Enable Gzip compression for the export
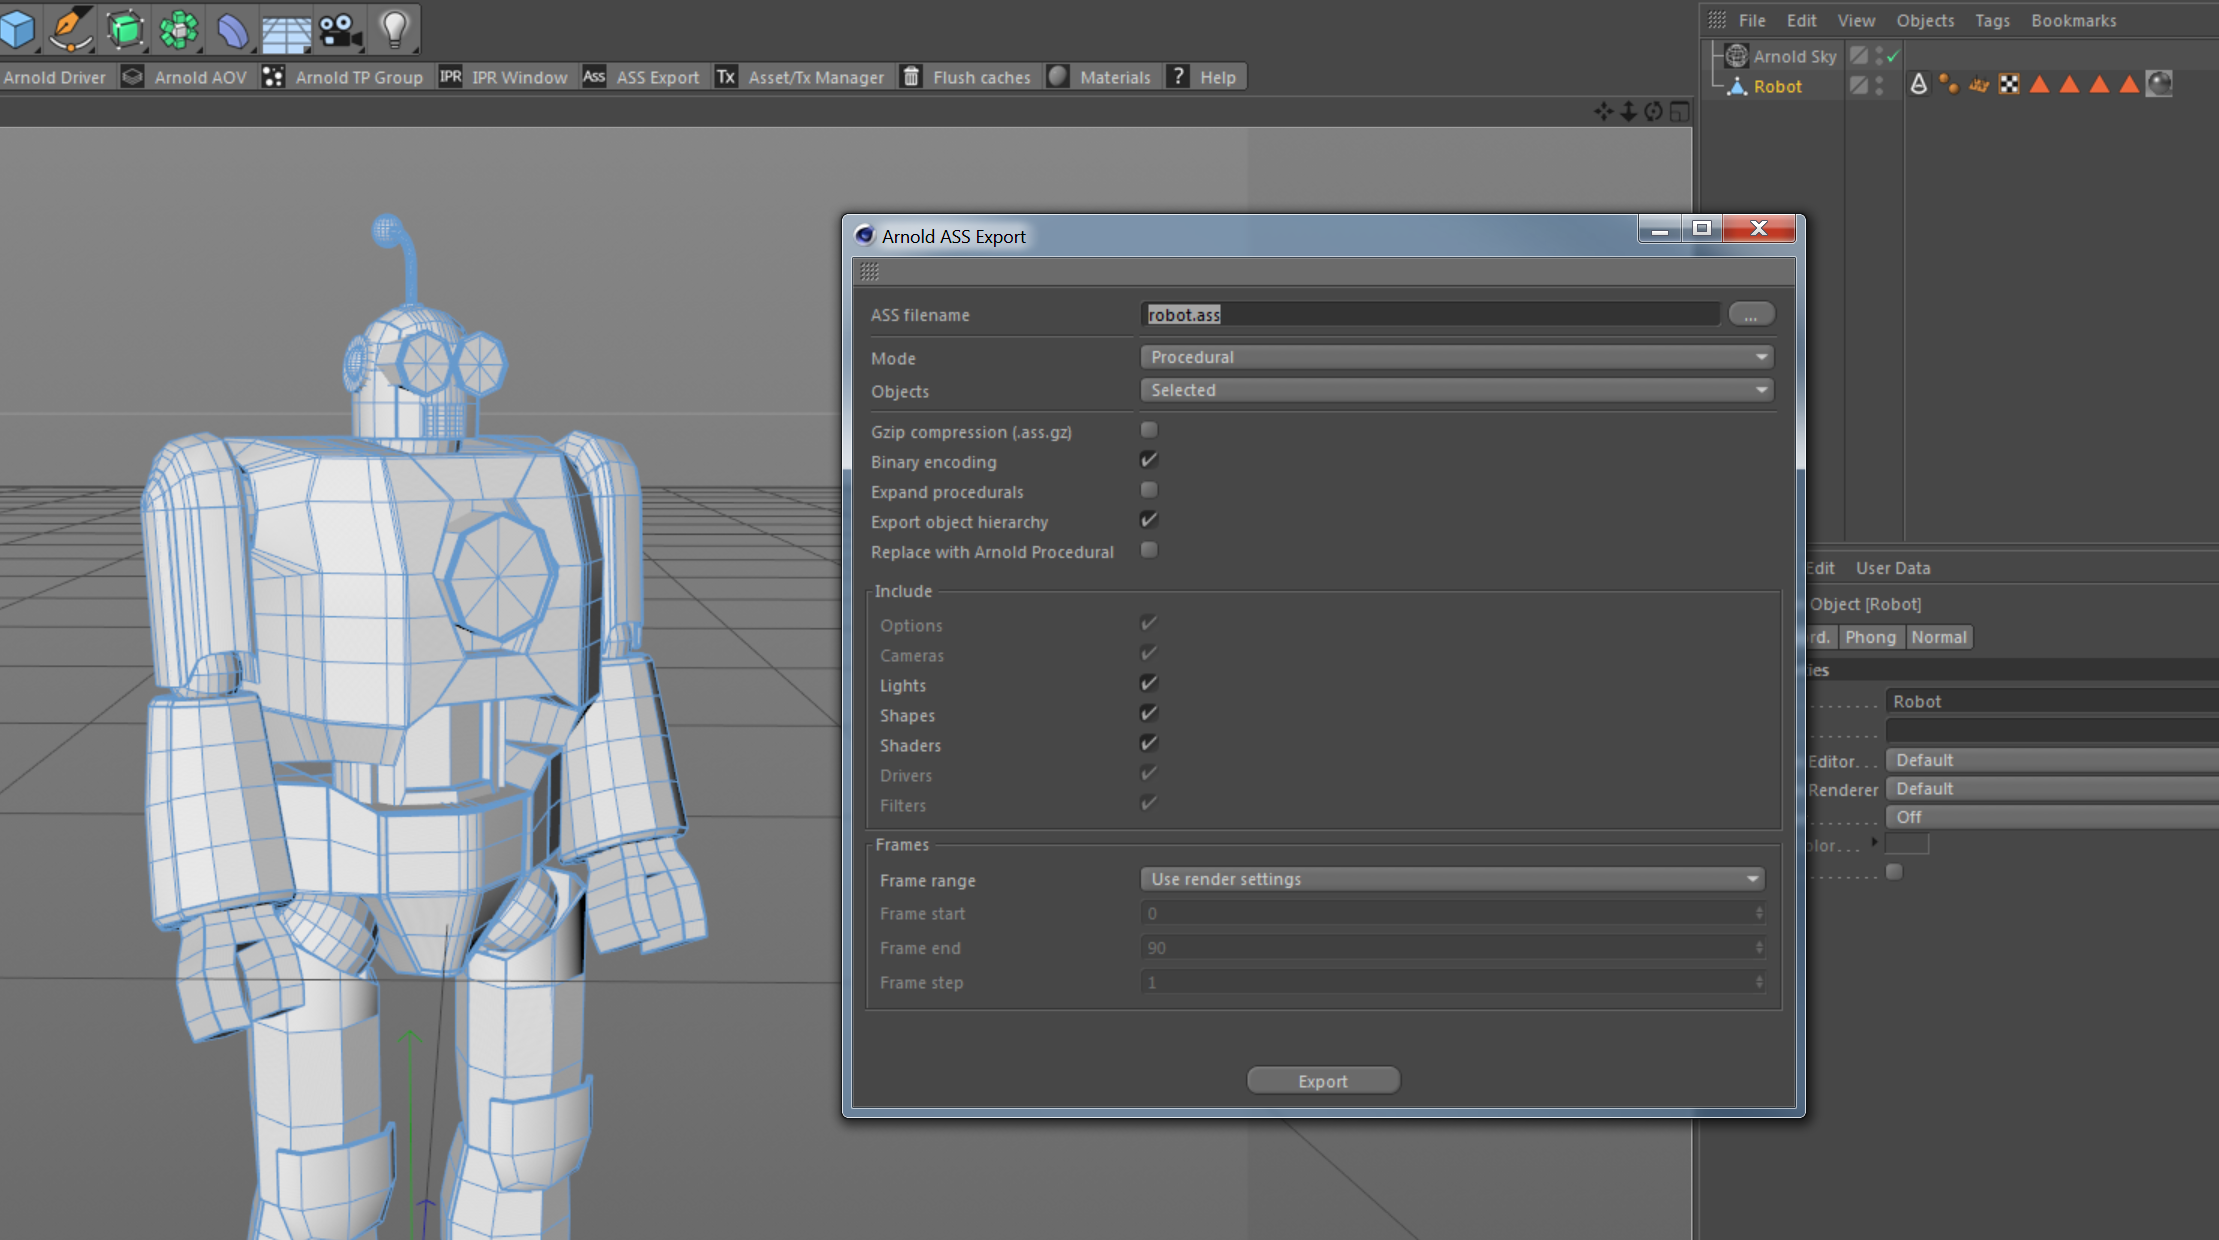2219x1240 pixels. 1148,430
